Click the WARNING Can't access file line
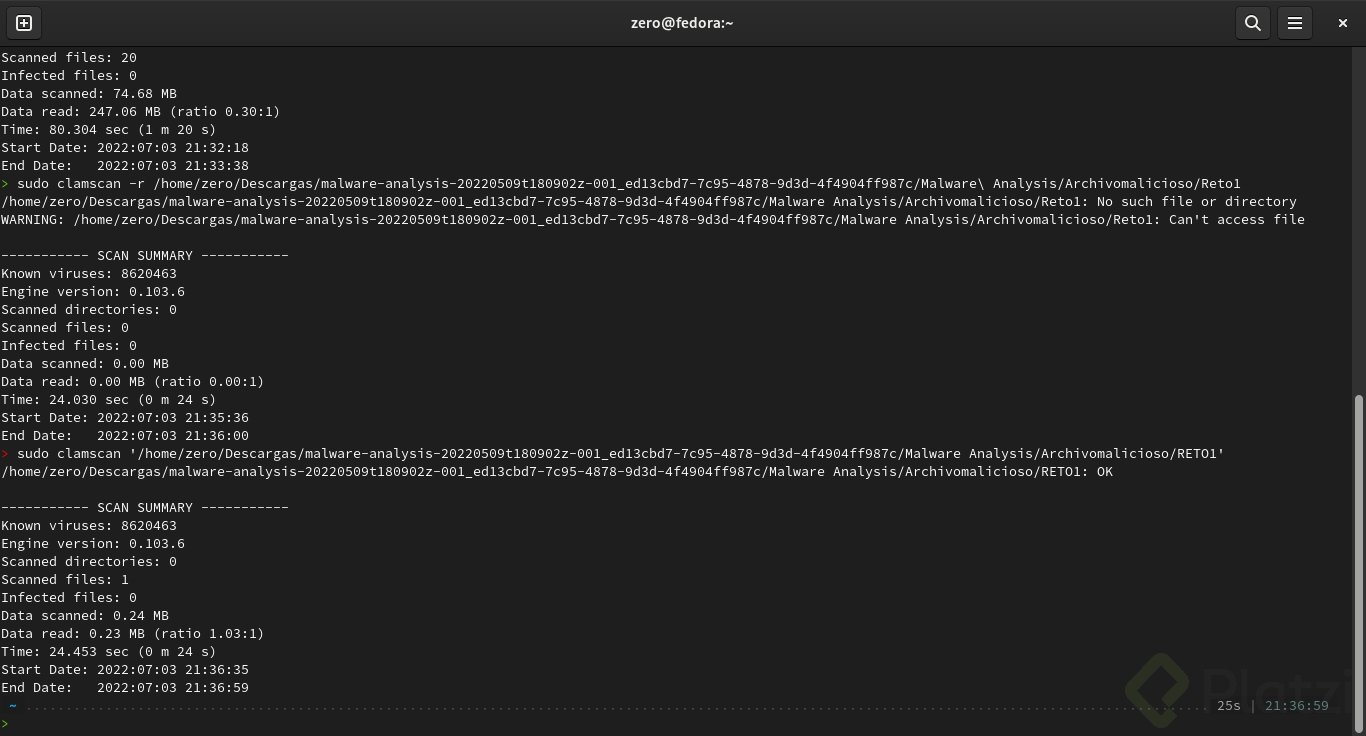Image resolution: width=1366 pixels, height=736 pixels. [652, 220]
